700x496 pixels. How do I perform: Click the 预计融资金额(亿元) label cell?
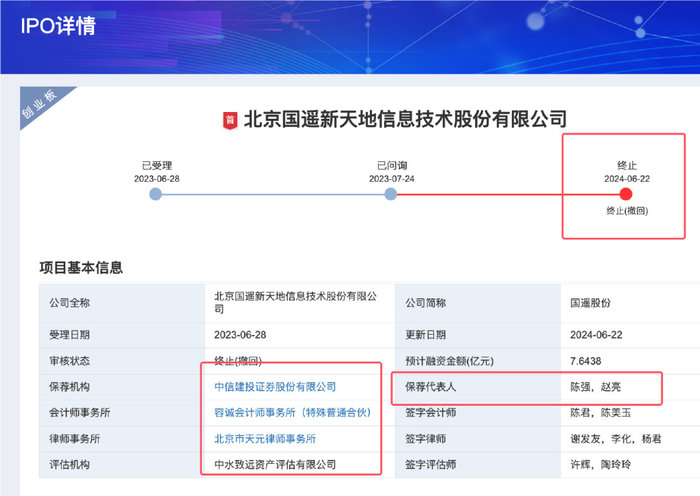(x=478, y=361)
